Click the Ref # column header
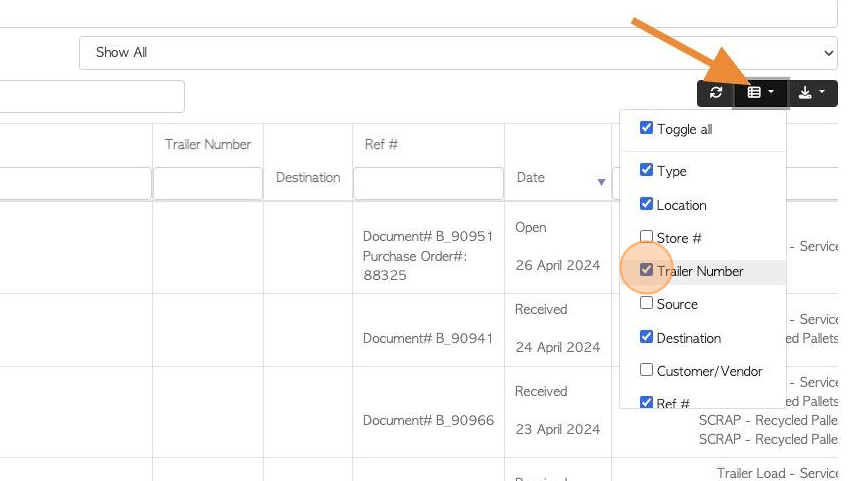This screenshot has height=481, width=860. coord(381,144)
